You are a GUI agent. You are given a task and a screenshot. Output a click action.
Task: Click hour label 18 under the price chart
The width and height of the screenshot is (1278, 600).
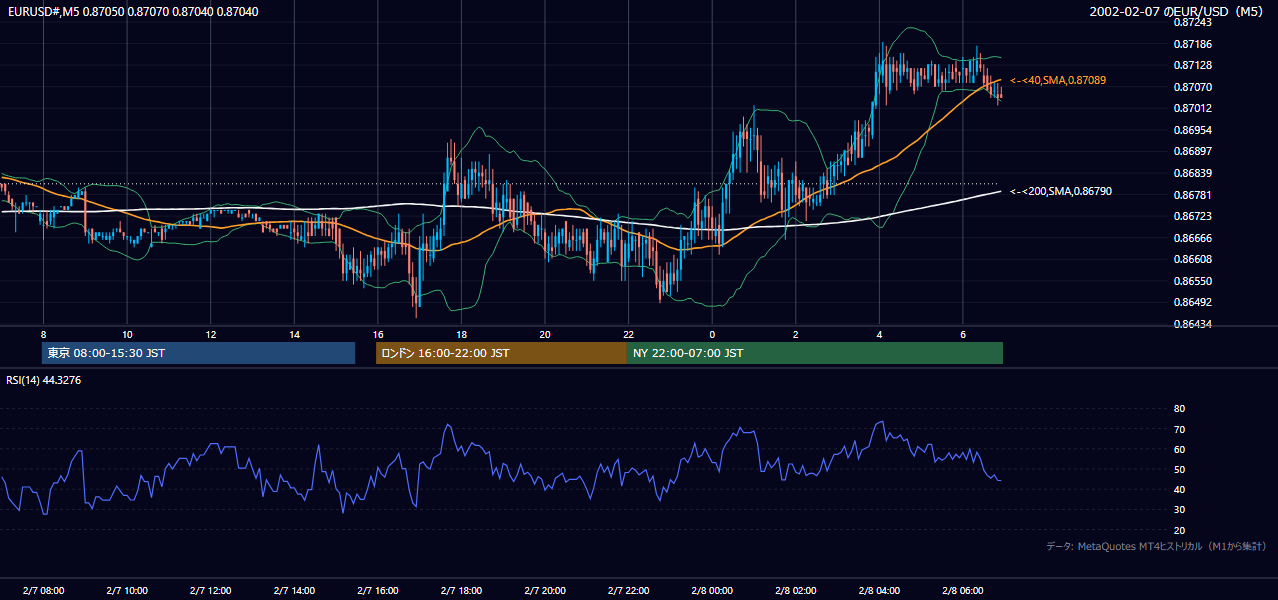462,334
